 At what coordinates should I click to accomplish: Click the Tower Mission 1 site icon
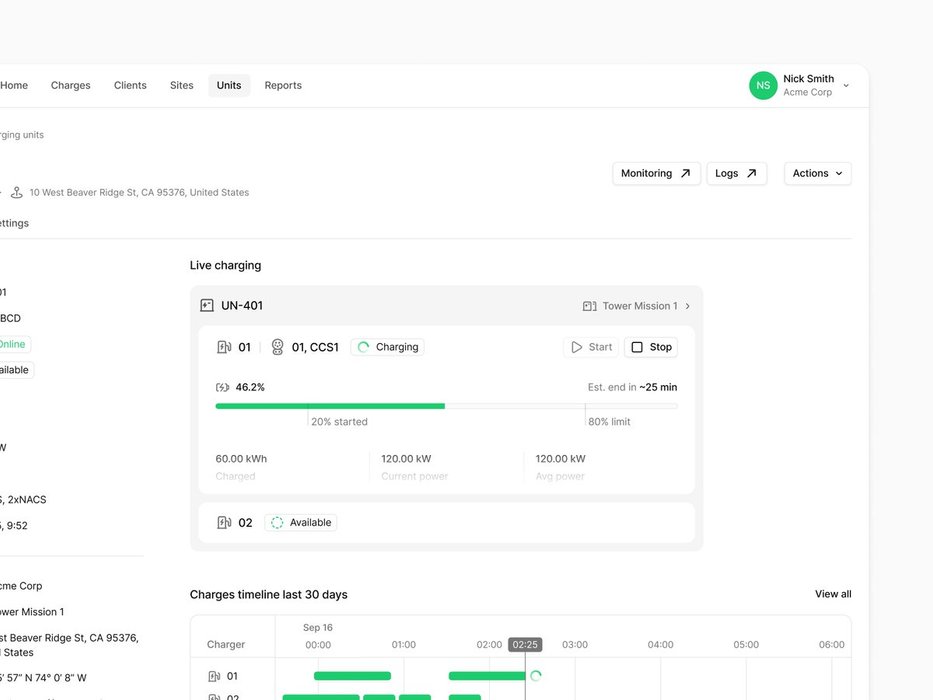pyautogui.click(x=590, y=306)
